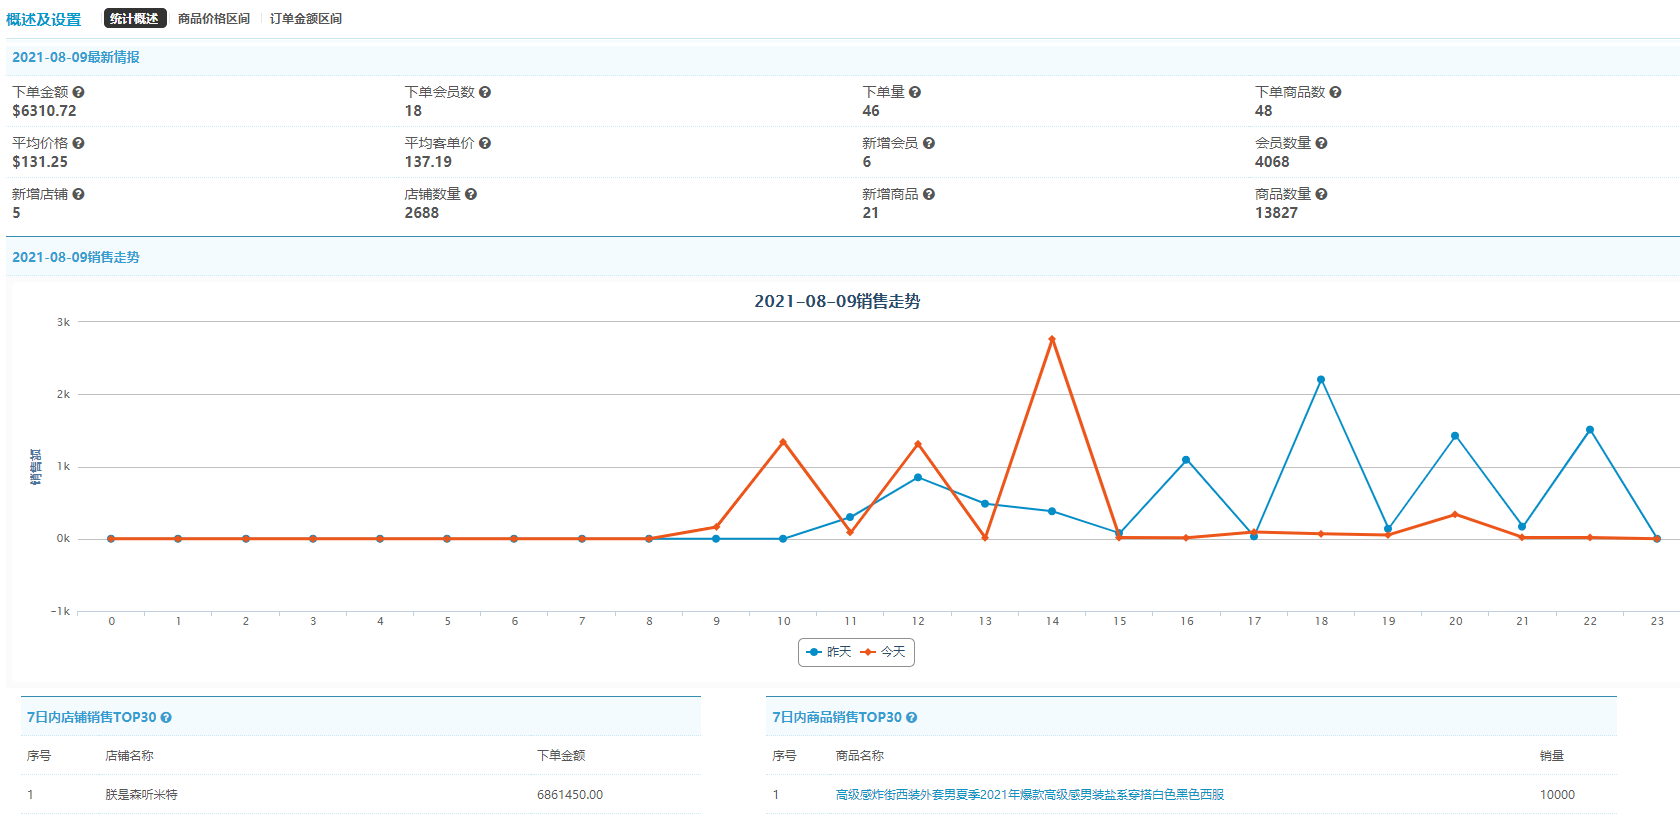Click the 新增商品 help icon
The image size is (1680, 814).
[x=929, y=194]
